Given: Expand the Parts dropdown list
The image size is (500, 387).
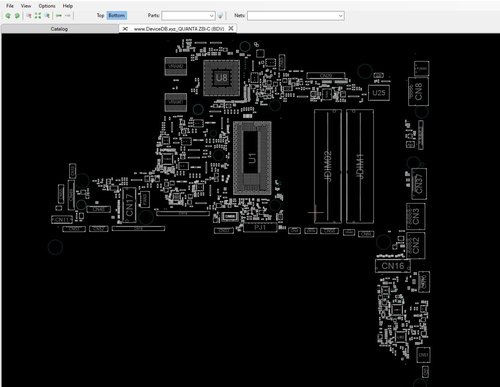Looking at the screenshot, I should click(x=211, y=16).
